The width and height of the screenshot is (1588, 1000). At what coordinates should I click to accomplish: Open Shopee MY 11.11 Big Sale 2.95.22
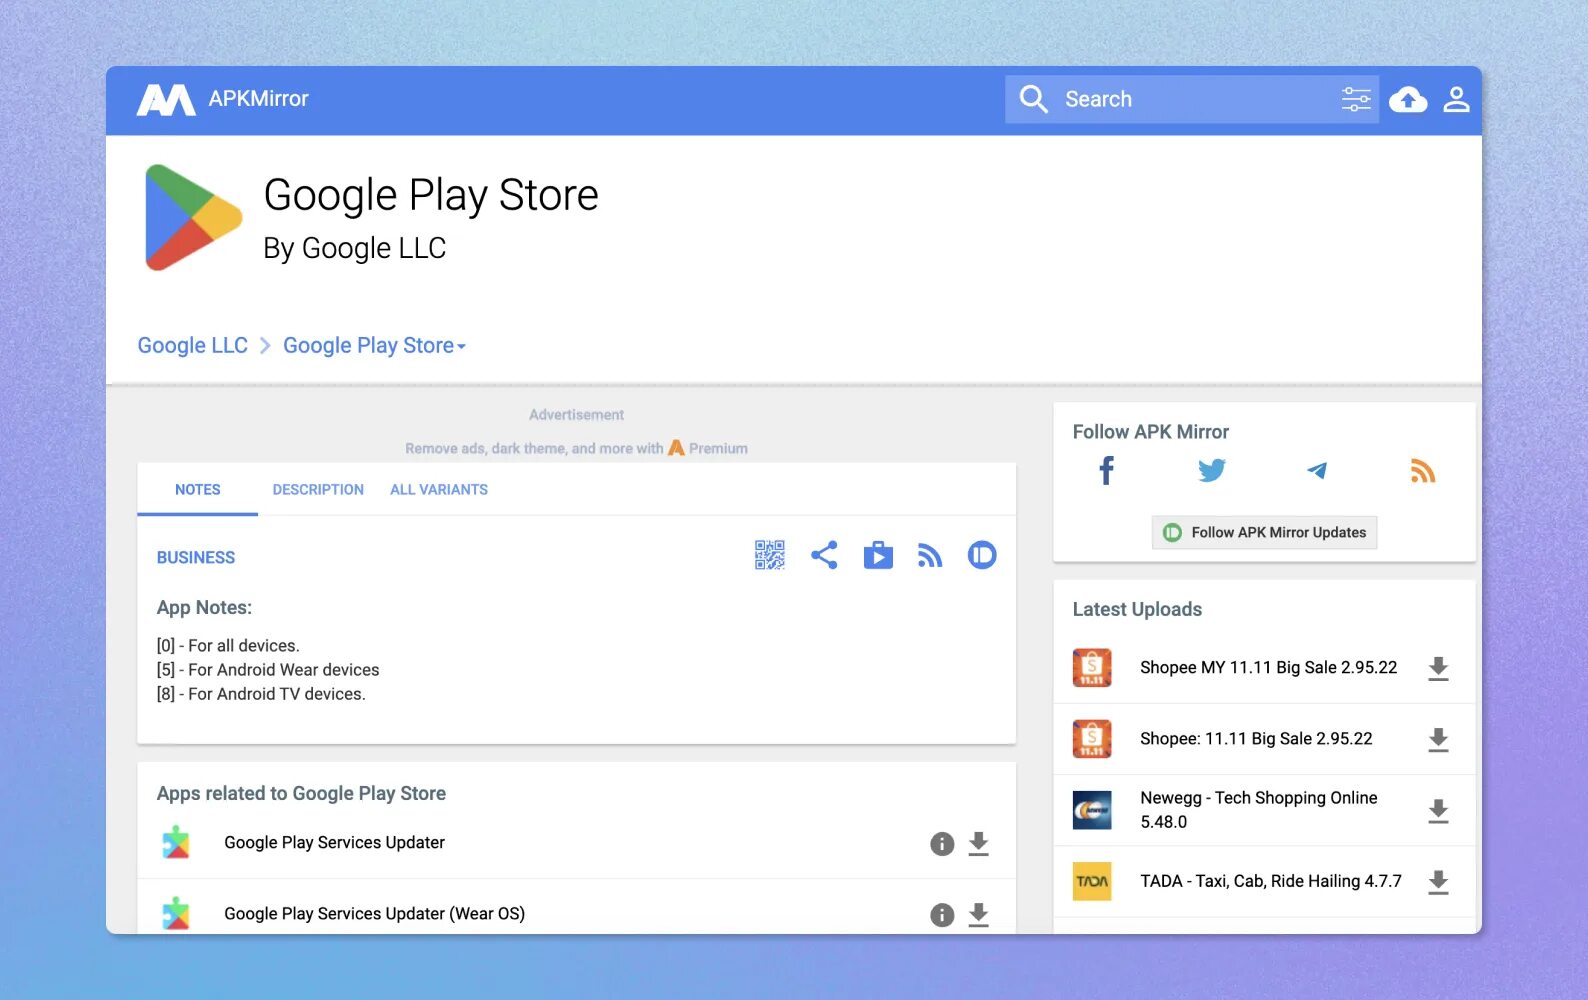(1268, 667)
